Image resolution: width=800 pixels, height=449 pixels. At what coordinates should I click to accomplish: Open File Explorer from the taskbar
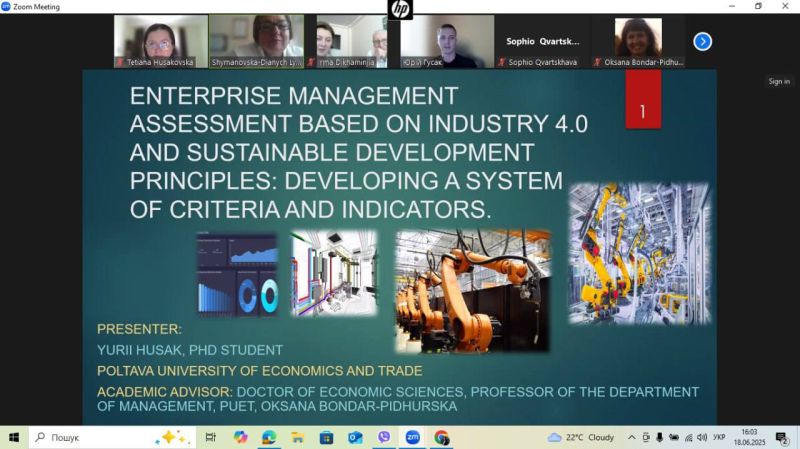click(x=298, y=437)
